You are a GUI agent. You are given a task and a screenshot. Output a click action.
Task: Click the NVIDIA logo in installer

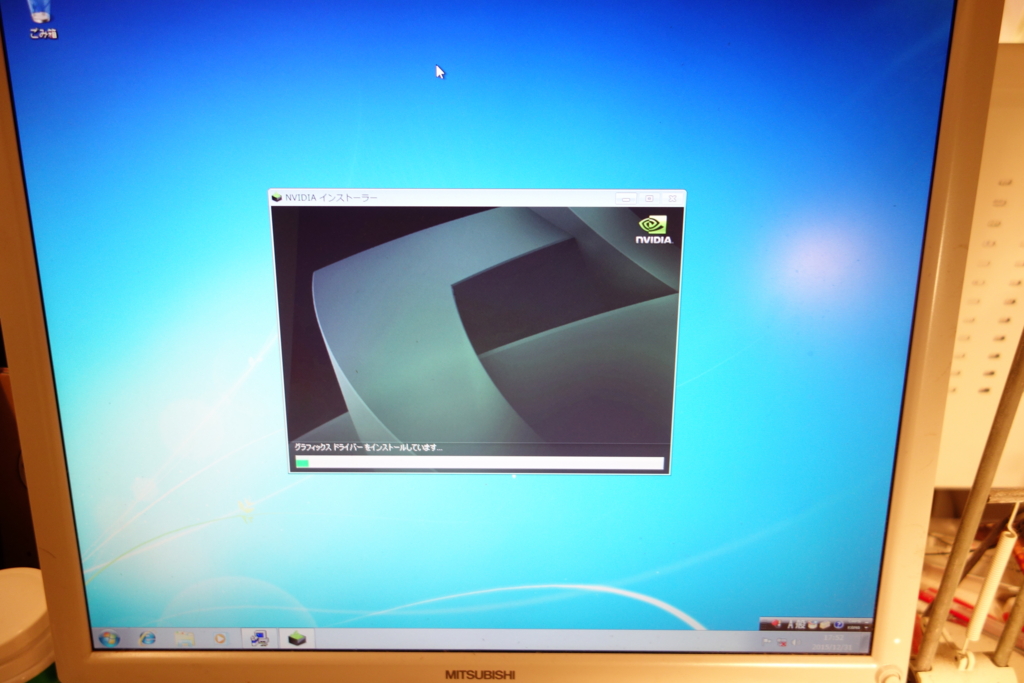(x=654, y=230)
